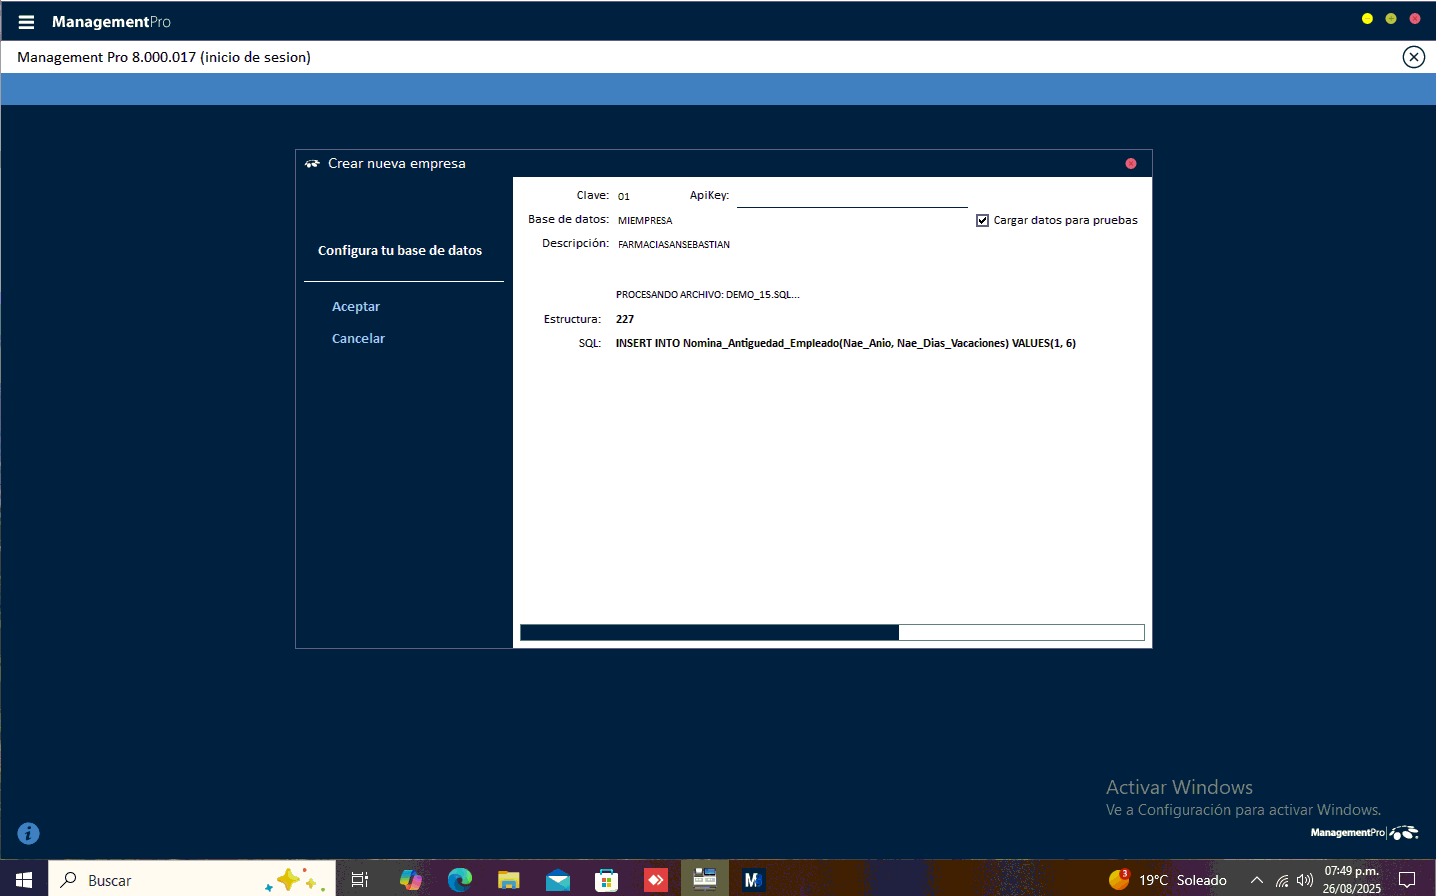This screenshot has height=896, width=1436.
Task: Click Cancelar in the setup dialog
Action: [x=358, y=339]
